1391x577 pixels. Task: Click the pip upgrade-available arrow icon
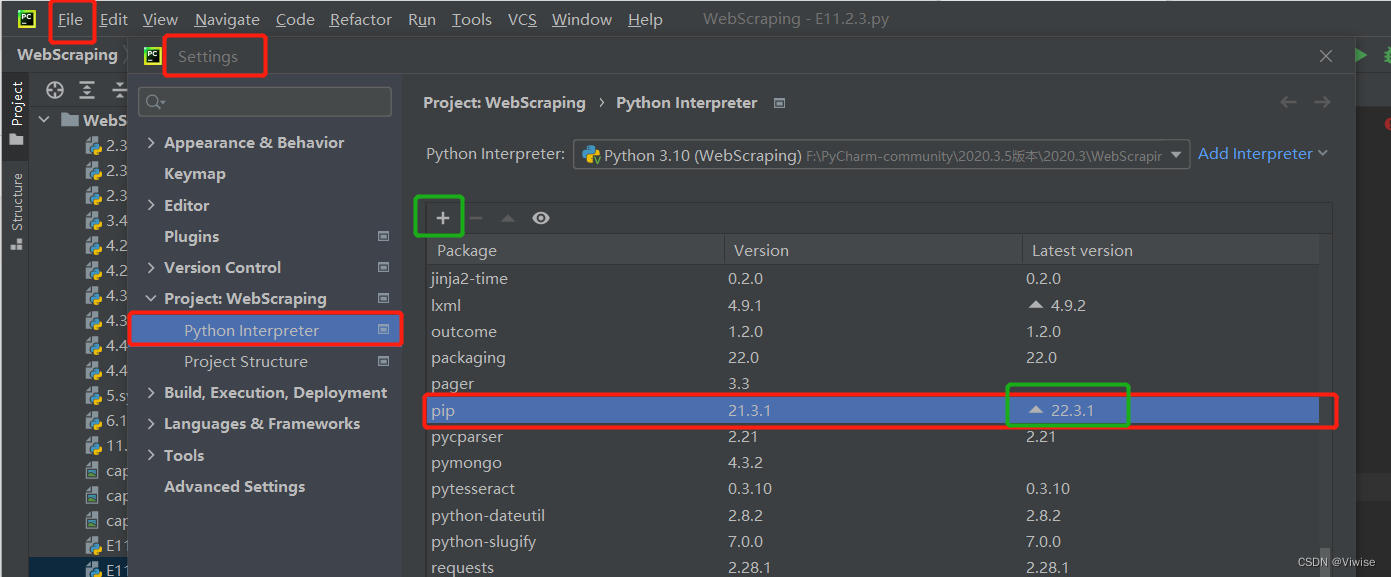pos(1036,410)
